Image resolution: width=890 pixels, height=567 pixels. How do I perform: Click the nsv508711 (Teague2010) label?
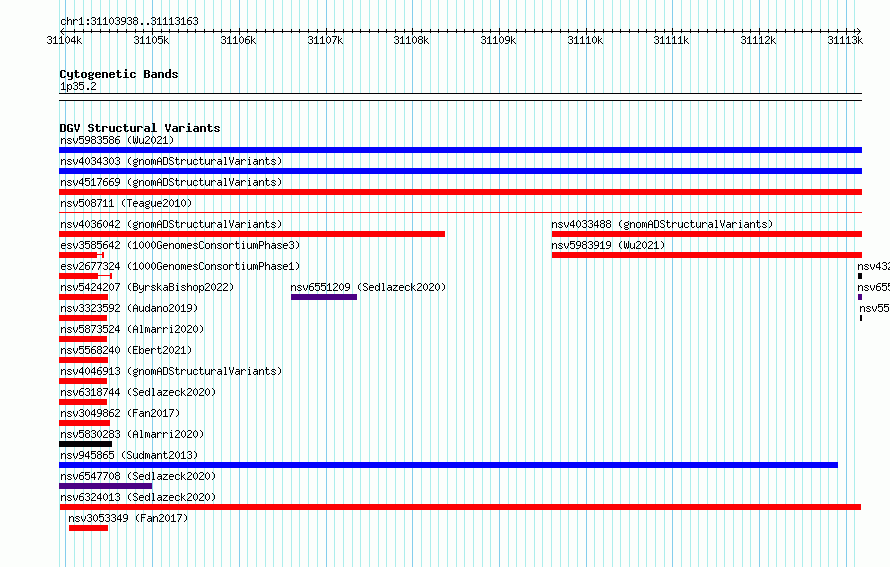click(x=126, y=203)
